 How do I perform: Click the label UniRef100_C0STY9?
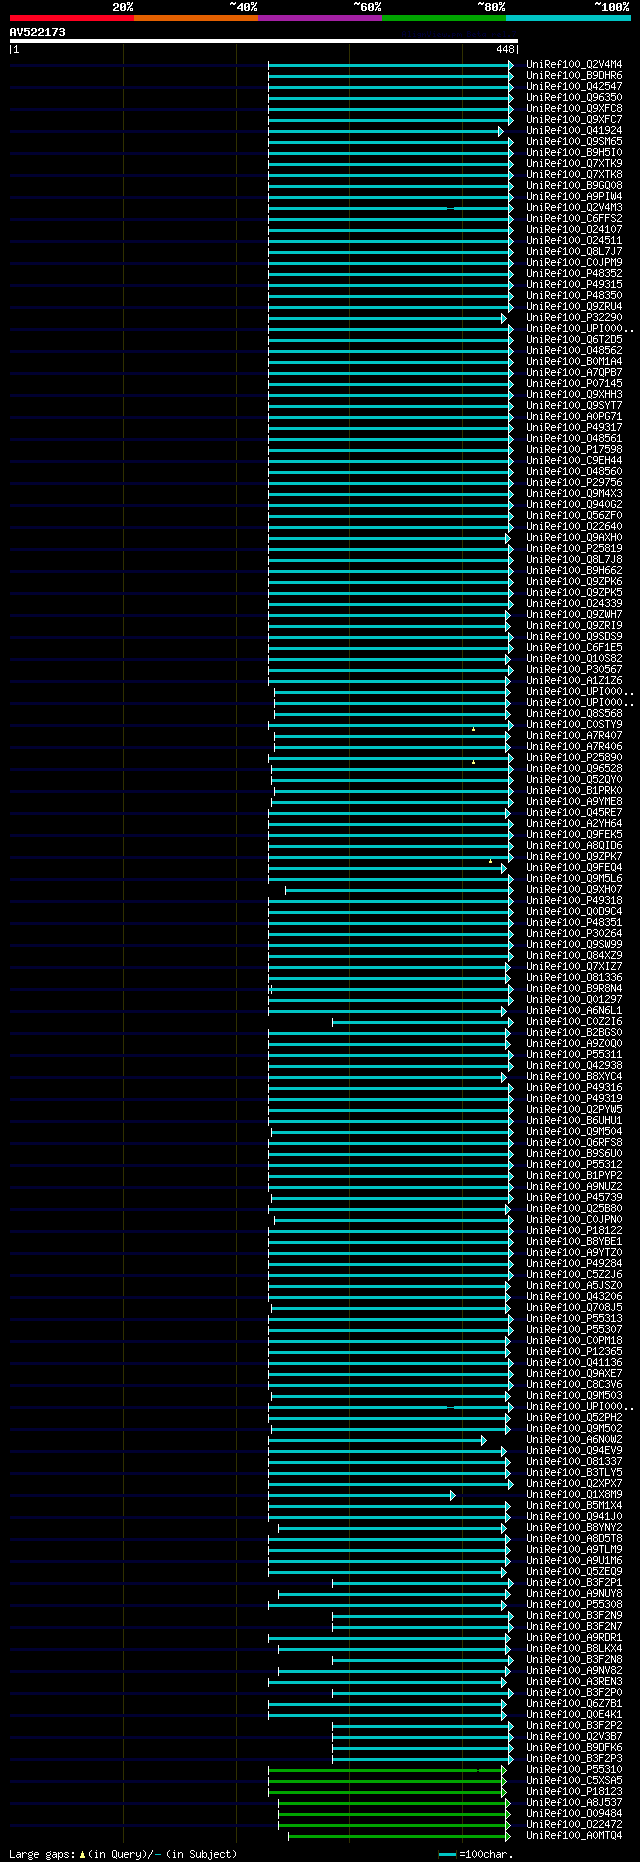pyautogui.click(x=574, y=725)
